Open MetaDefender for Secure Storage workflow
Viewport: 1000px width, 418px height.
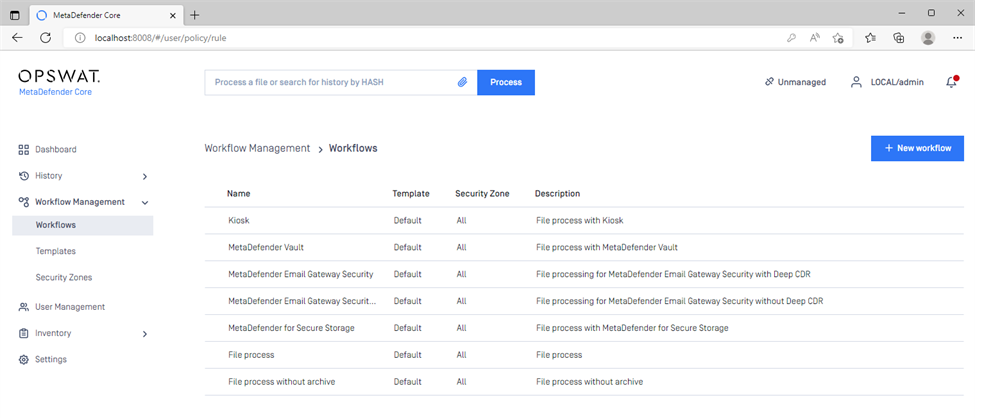584,327
